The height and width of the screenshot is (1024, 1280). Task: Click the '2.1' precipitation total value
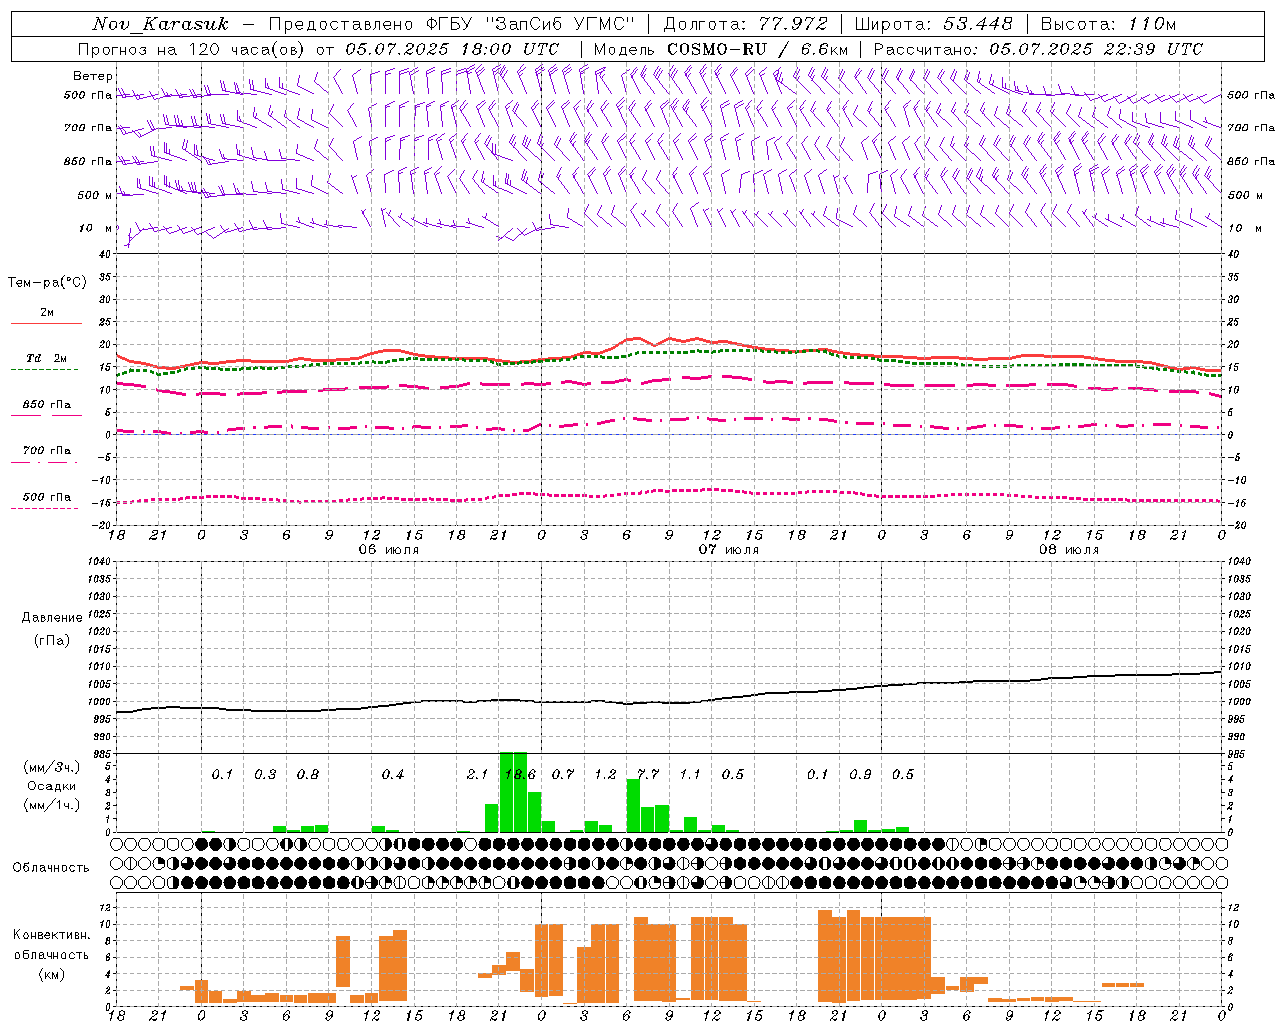click(477, 775)
